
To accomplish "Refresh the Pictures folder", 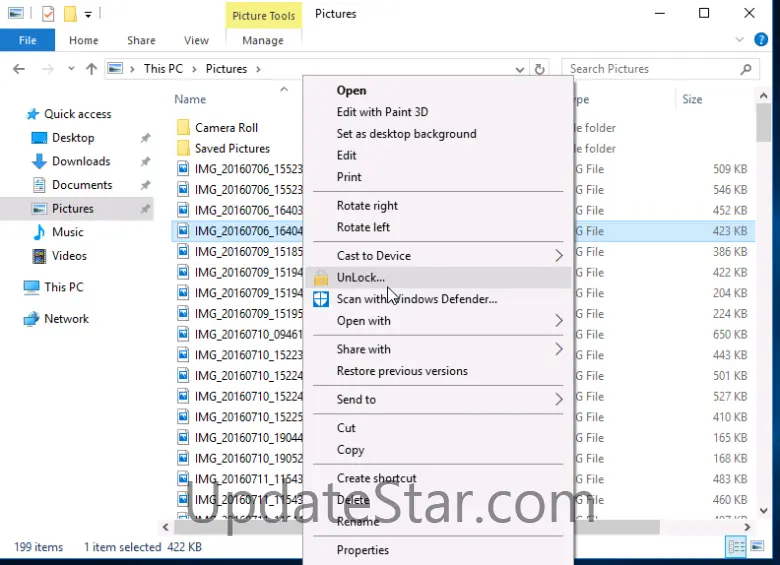I will (x=539, y=69).
